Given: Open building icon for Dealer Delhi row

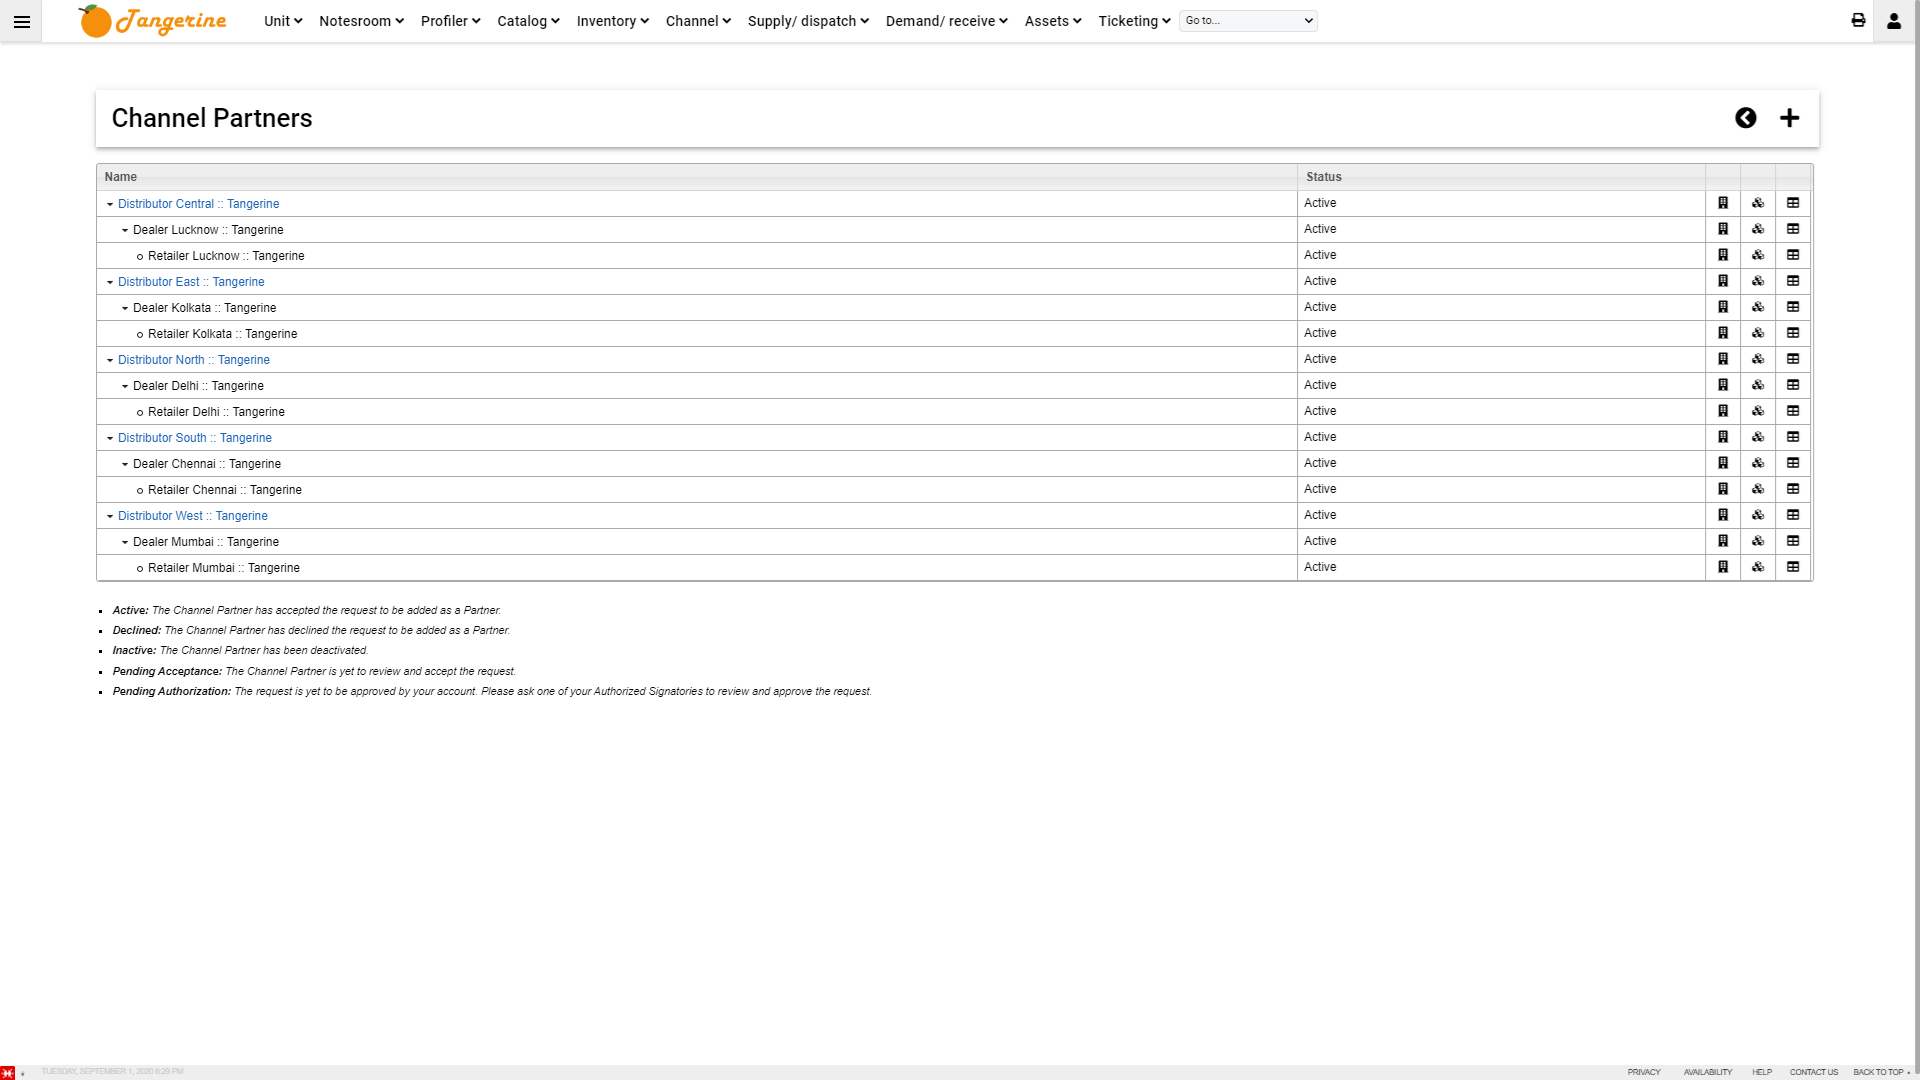Looking at the screenshot, I should (1723, 385).
